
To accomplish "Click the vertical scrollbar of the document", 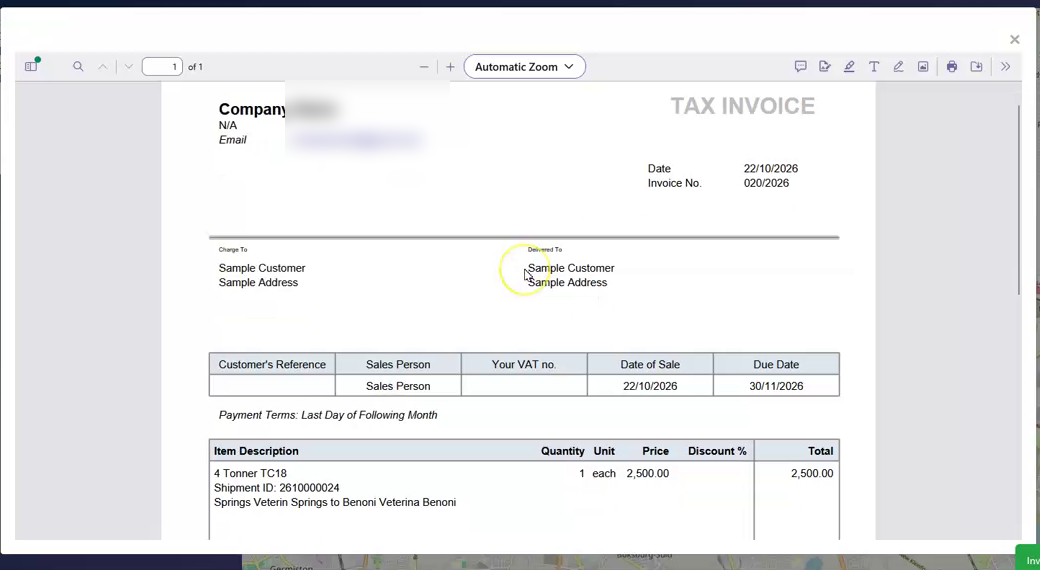I will coord(1019,199).
